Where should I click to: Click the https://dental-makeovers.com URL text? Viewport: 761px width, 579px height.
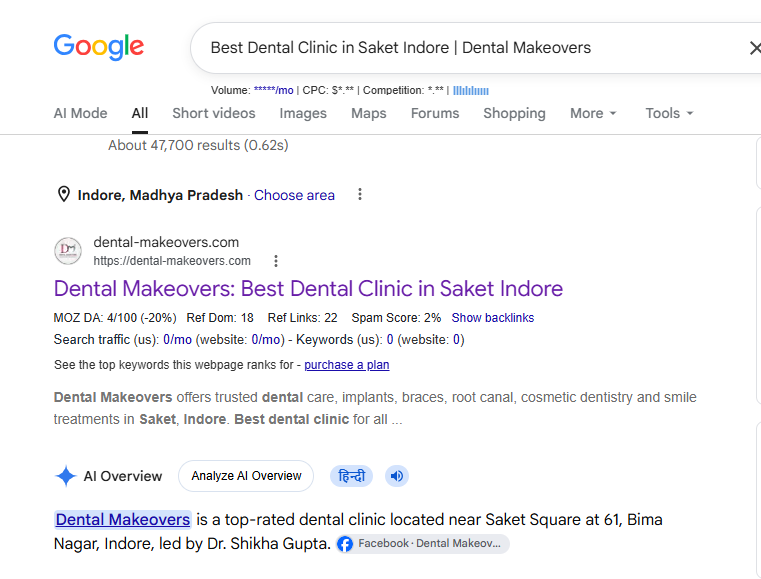(x=172, y=261)
